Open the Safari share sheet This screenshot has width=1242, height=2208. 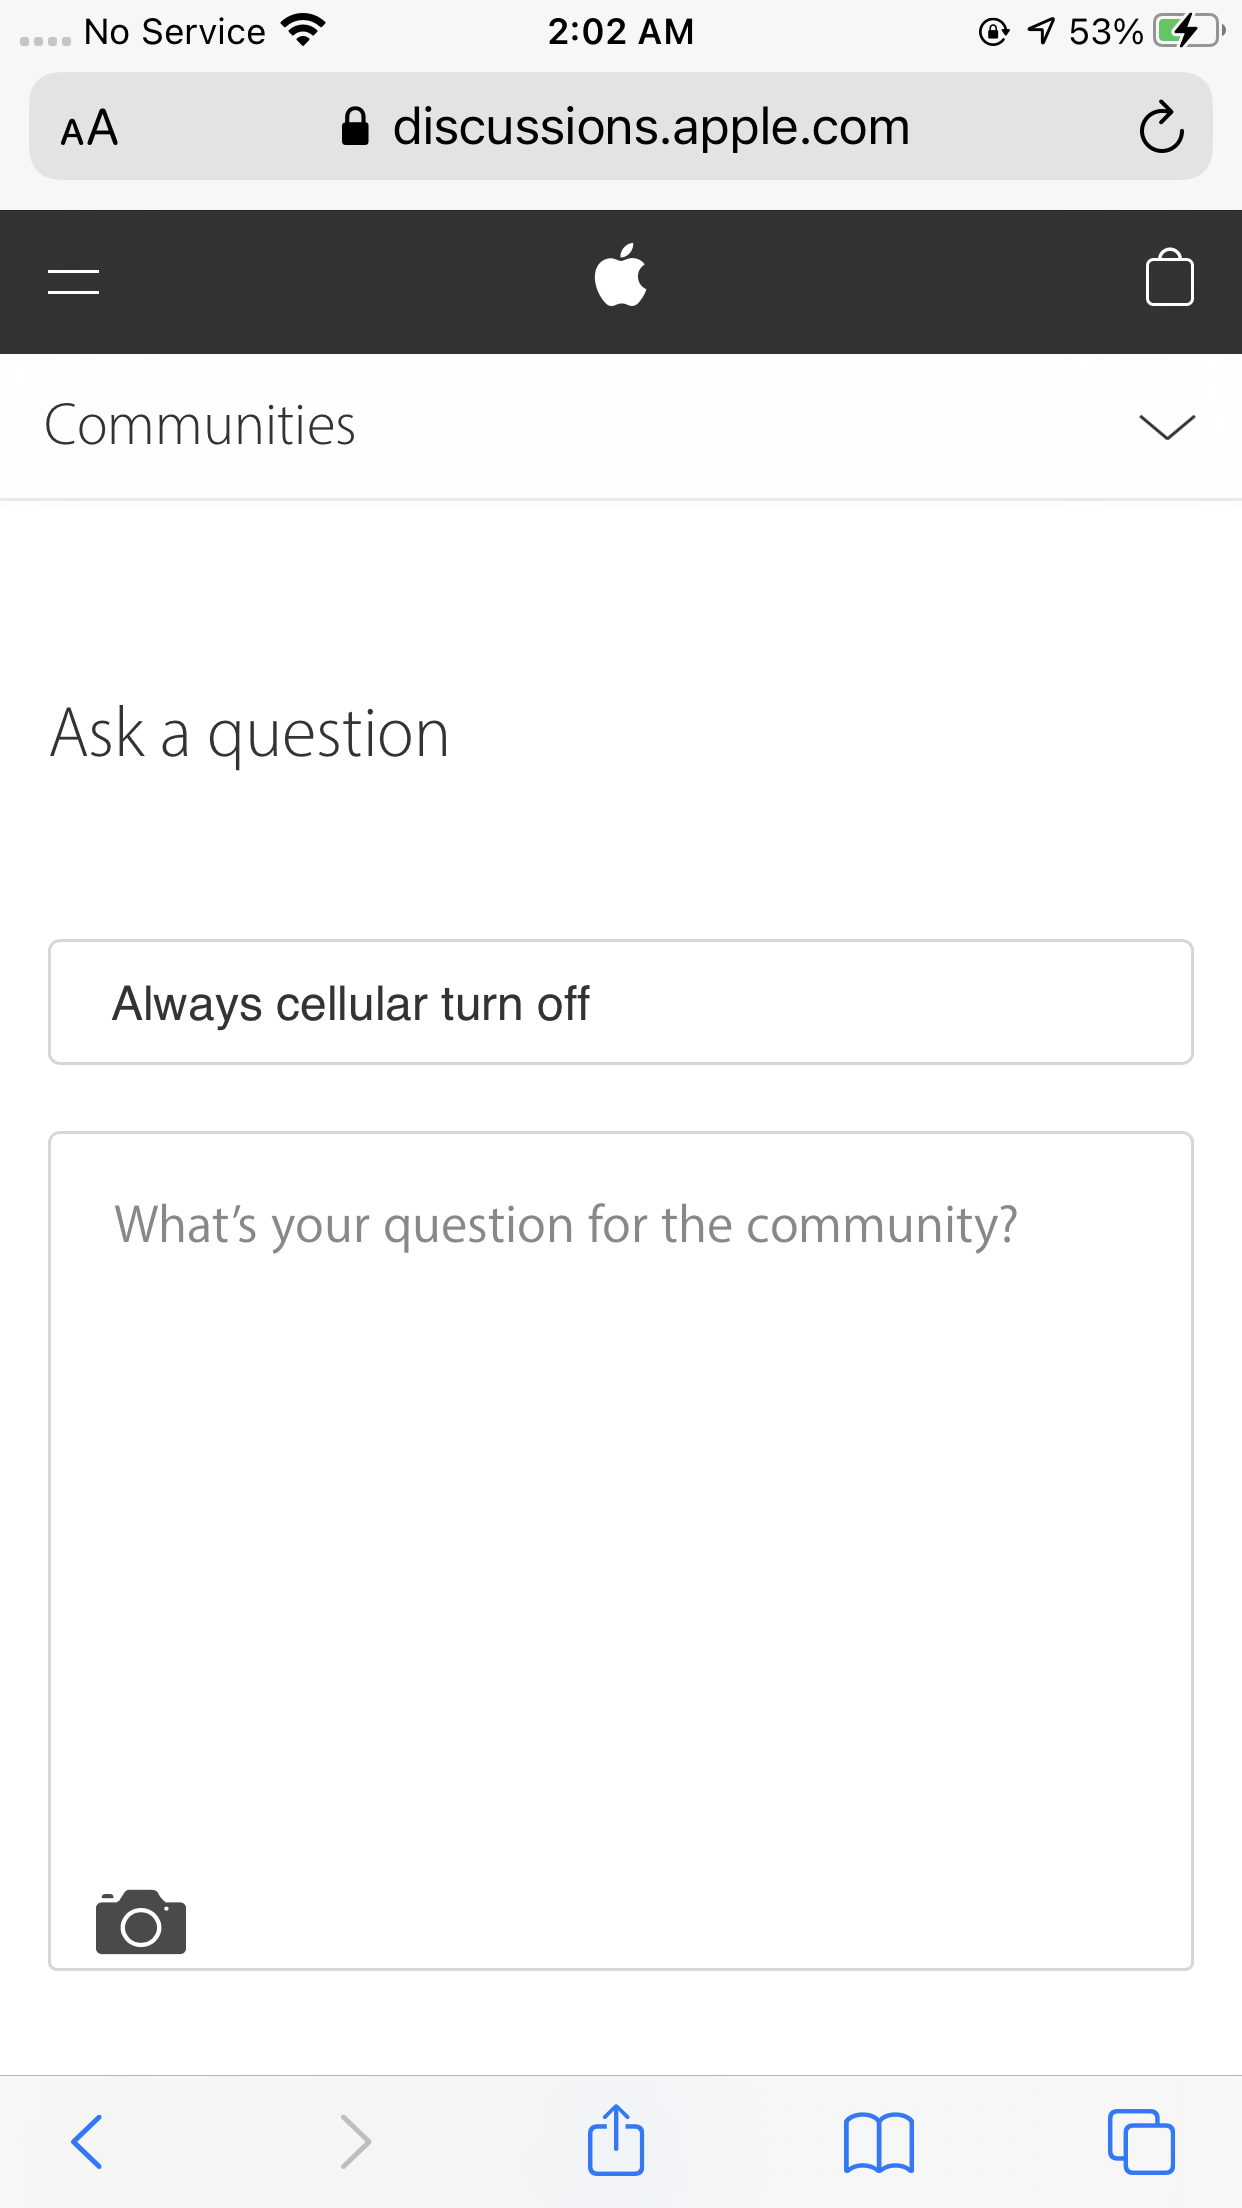[x=616, y=2140]
